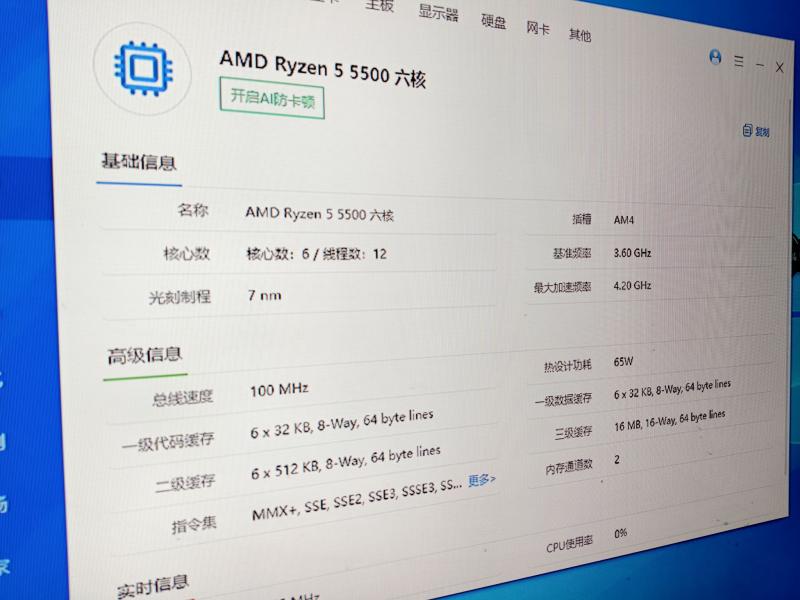Click the CPU使用率 0% value
The image size is (800, 600).
point(621,533)
